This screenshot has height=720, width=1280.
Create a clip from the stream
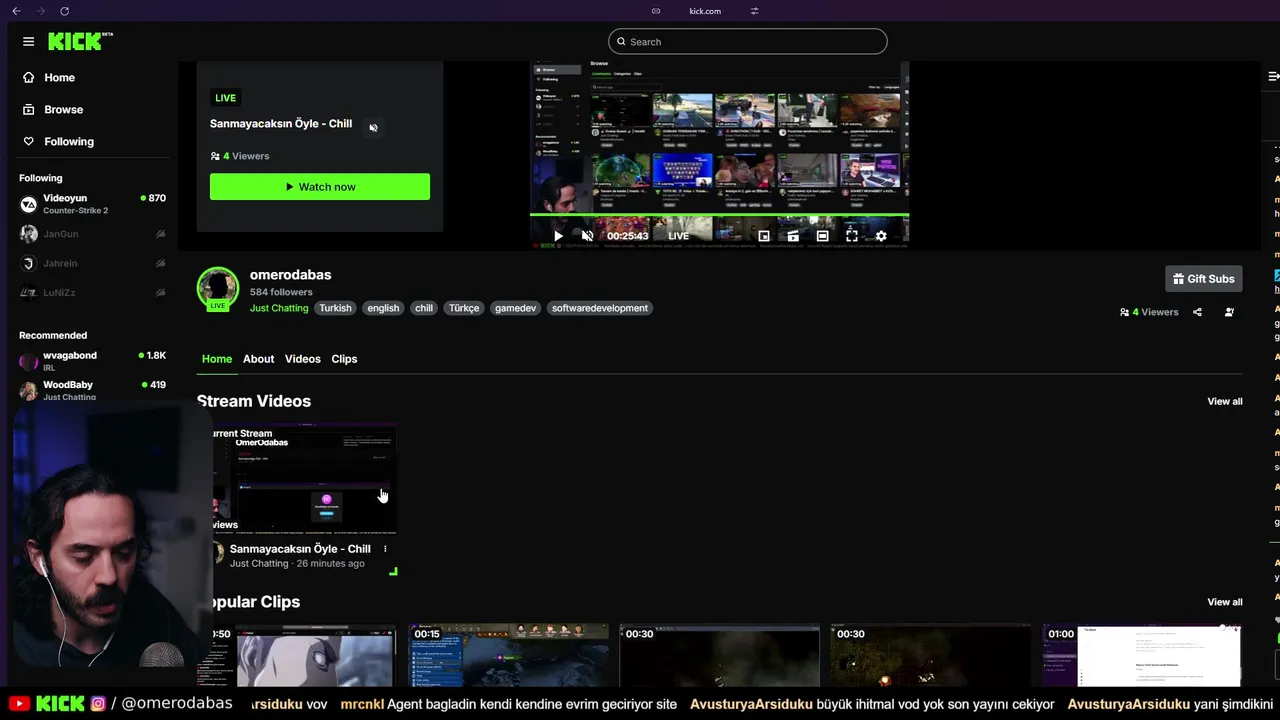coord(793,236)
